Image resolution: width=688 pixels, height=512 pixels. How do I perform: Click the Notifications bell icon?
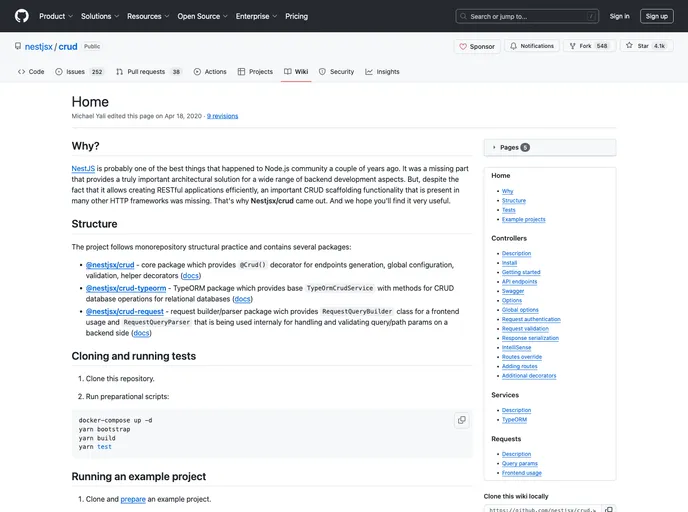click(x=513, y=46)
